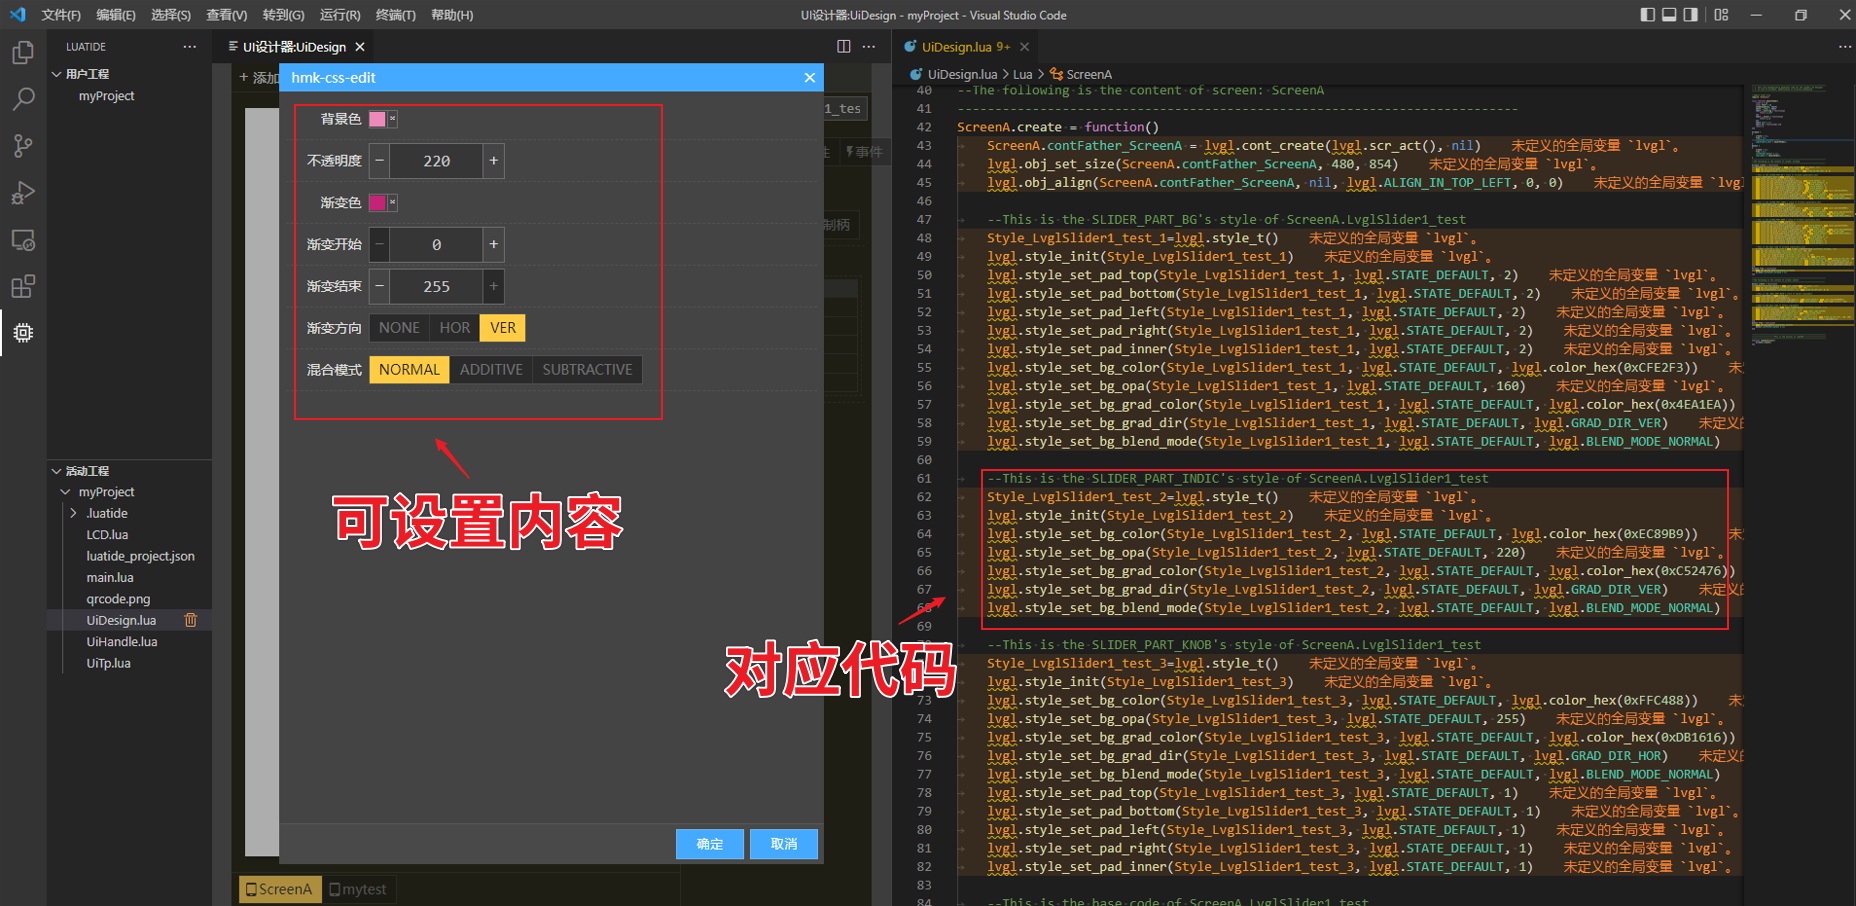
Task: Open the 终端(T) menu
Action: tap(395, 15)
